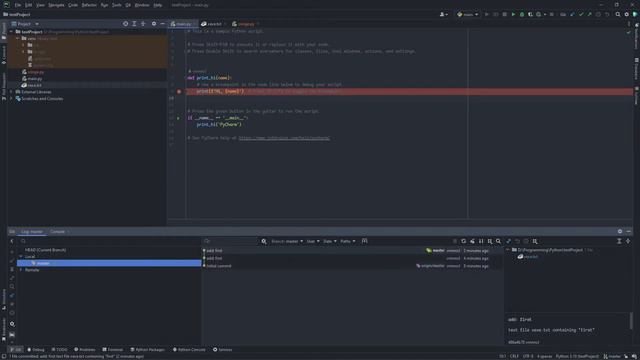Hide the Project panel with minus icon
Screen dimensions: 640x360
(x=162, y=24)
